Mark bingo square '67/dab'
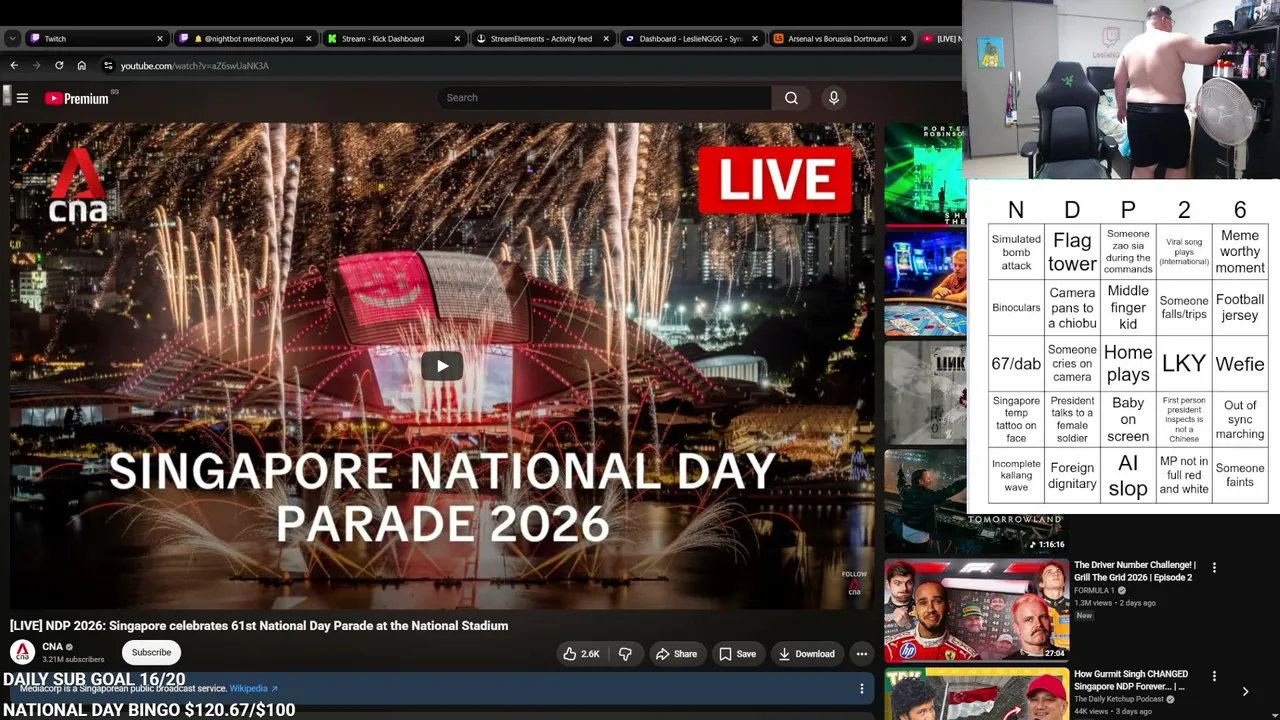 point(1016,364)
